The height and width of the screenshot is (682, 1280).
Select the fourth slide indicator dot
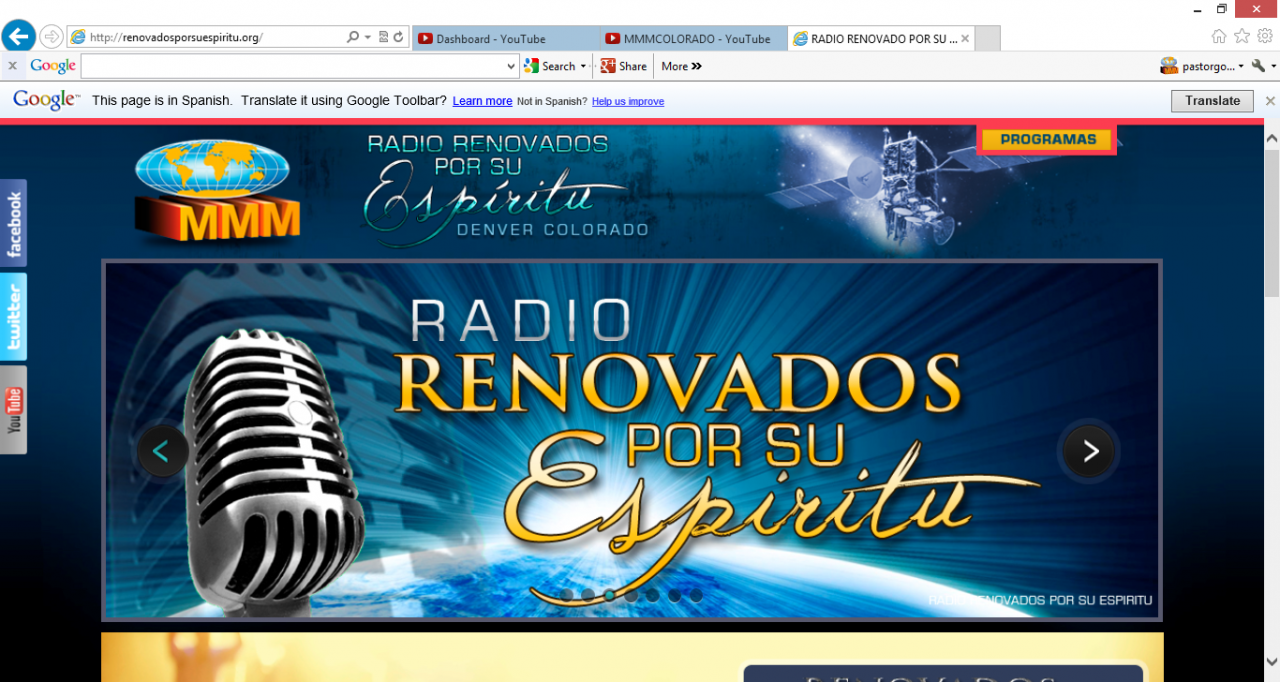point(631,595)
